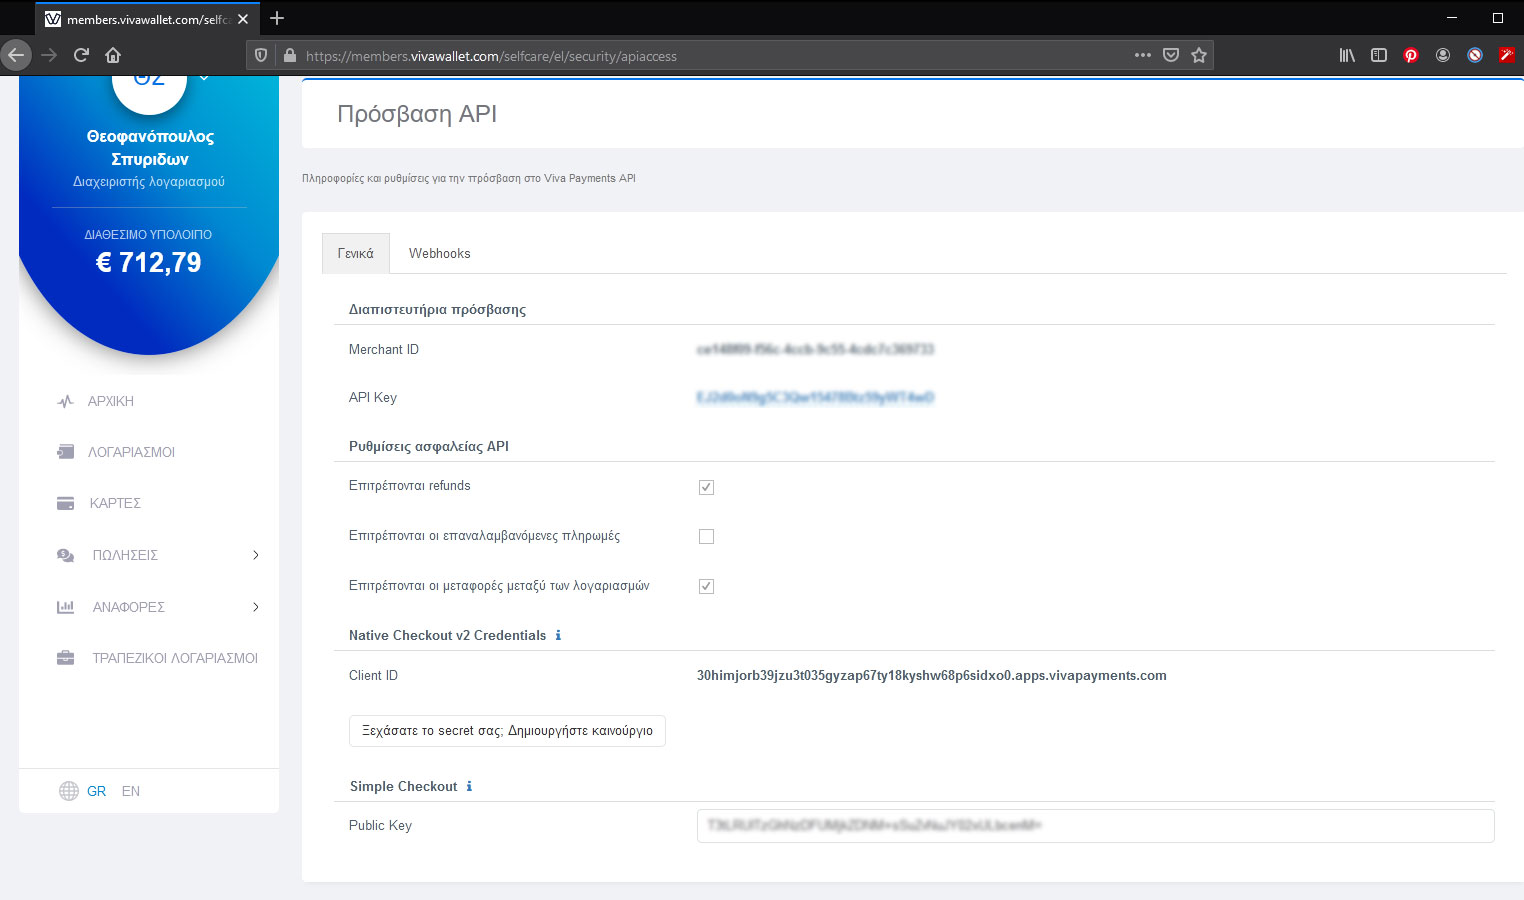Select the chart icon for ΑΝΑΦΟΡΕΣ
Screen dimensions: 1524x900
65,606
